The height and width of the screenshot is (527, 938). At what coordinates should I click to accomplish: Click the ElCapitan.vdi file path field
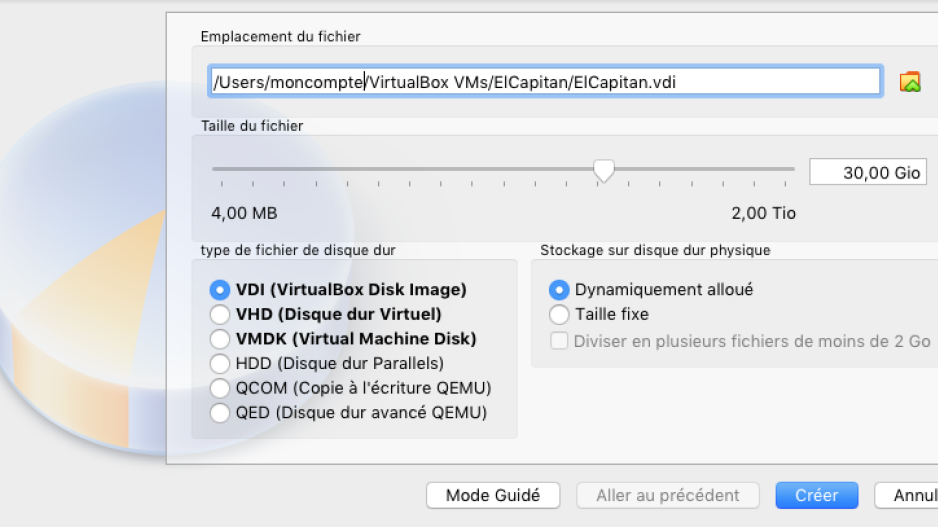(546, 81)
